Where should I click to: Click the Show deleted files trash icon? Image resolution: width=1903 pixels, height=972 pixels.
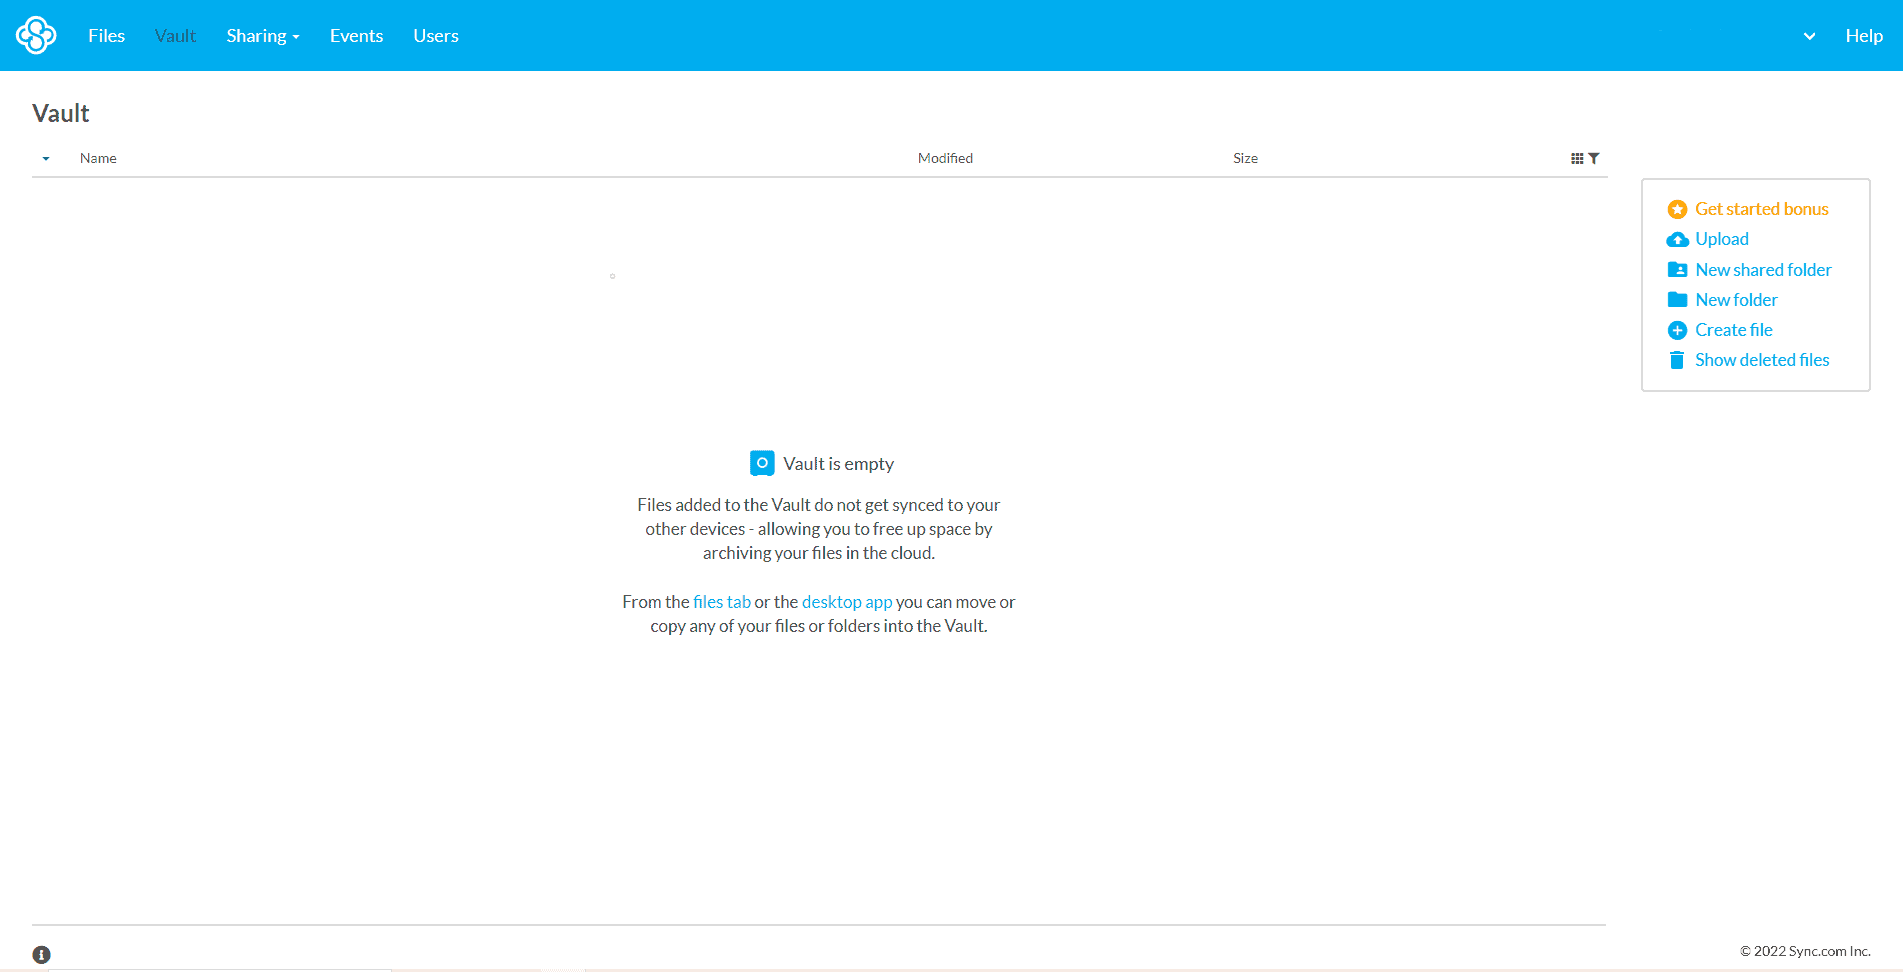1678,359
